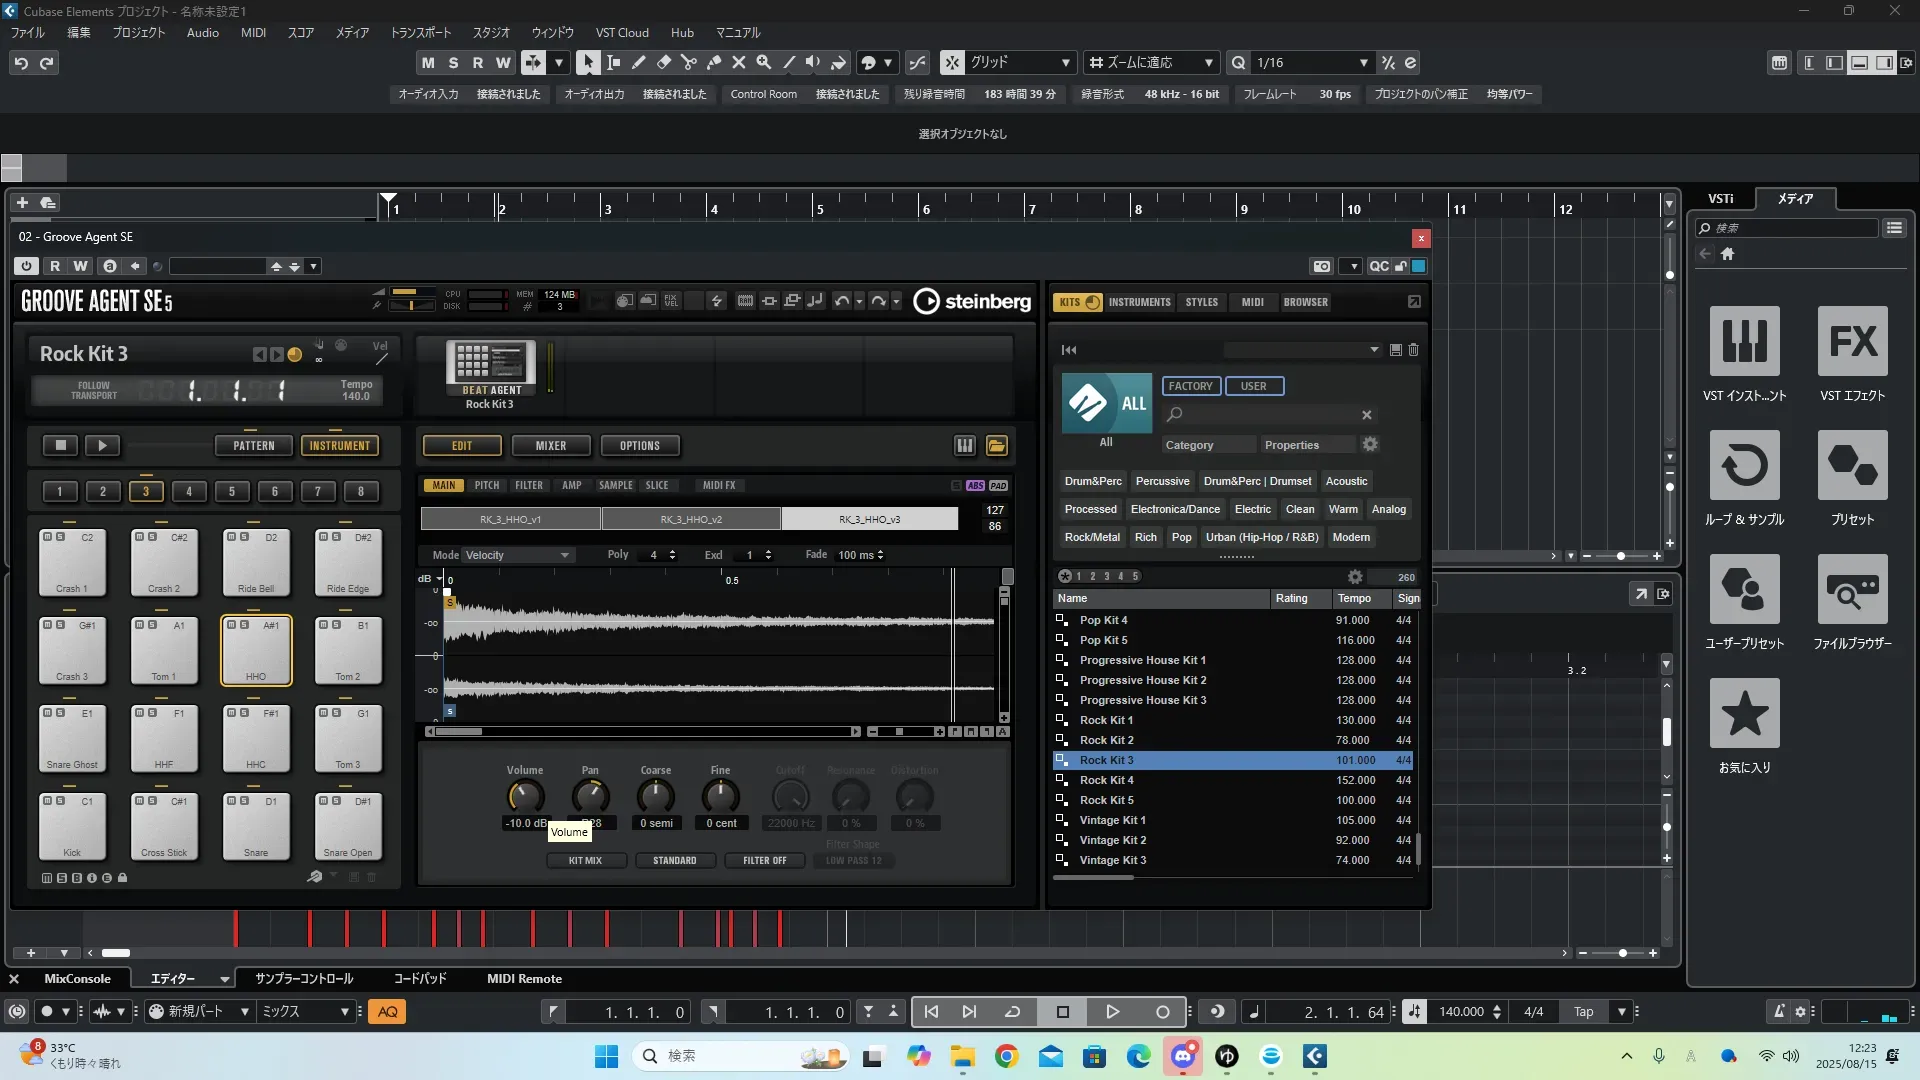Image resolution: width=1920 pixels, height=1080 pixels.
Task: Click the KIT MIX output button
Action: pos(585,860)
